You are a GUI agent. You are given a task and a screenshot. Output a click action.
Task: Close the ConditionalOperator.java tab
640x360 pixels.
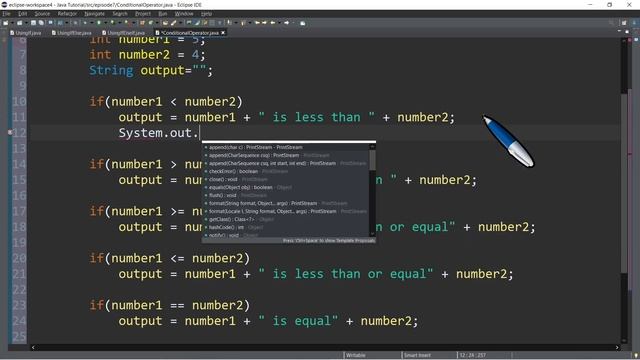pos(223,33)
